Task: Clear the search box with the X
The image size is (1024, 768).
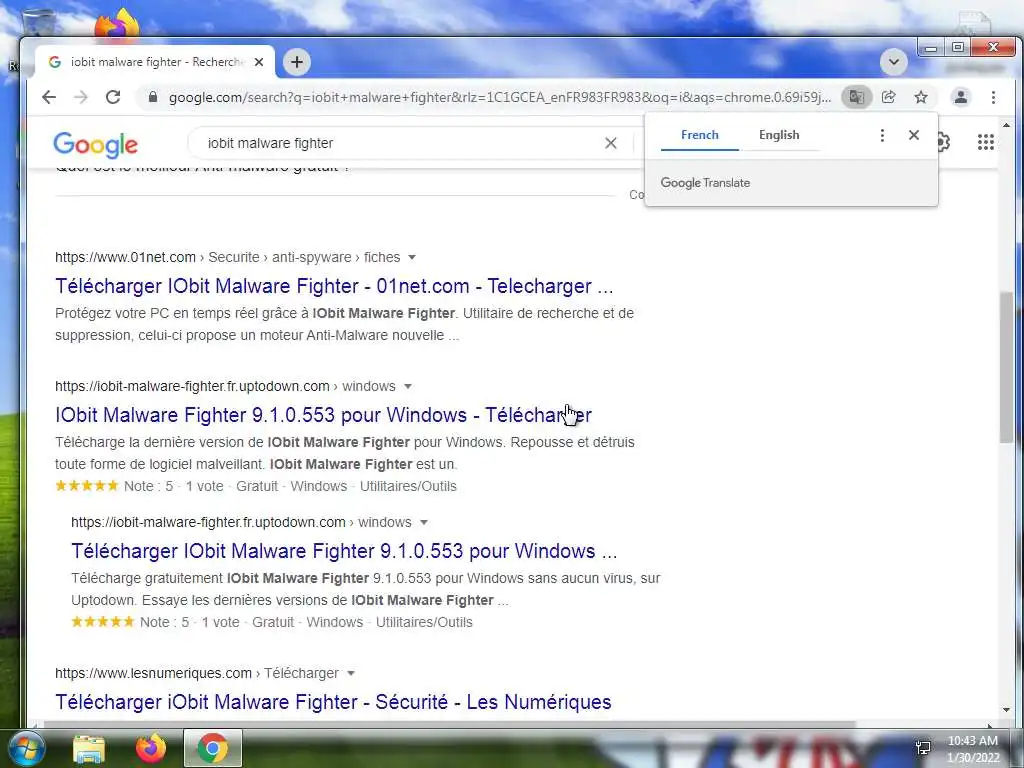Action: 611,143
